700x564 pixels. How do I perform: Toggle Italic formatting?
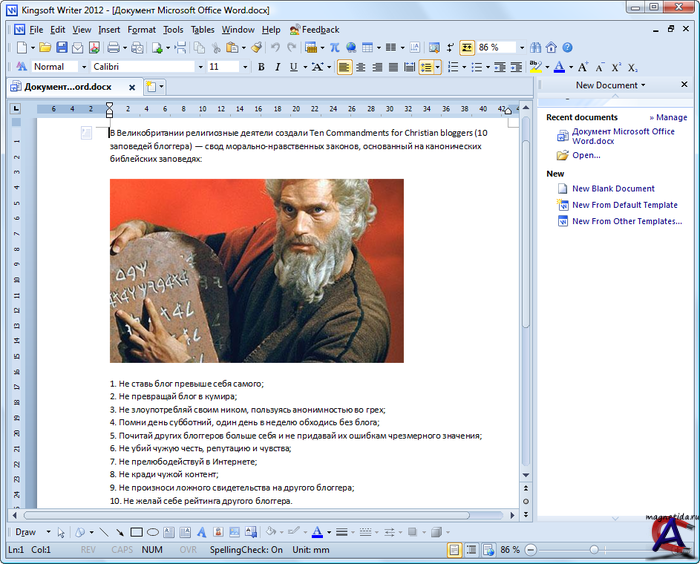(x=277, y=67)
